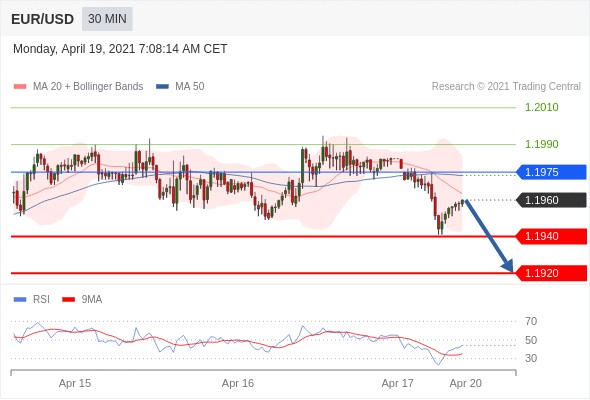Click the Apr 15 date axis label

75,383
